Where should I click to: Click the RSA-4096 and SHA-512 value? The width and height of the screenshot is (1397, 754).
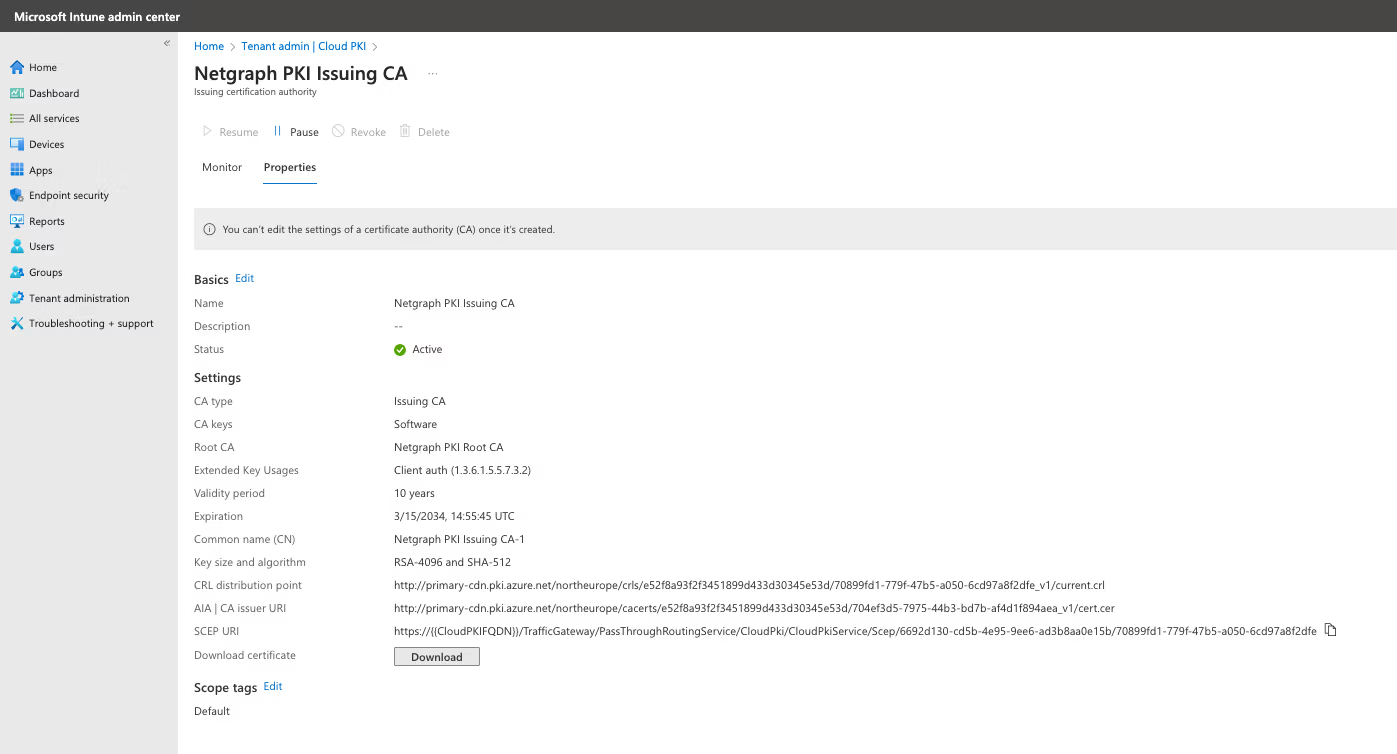pyautogui.click(x=452, y=562)
